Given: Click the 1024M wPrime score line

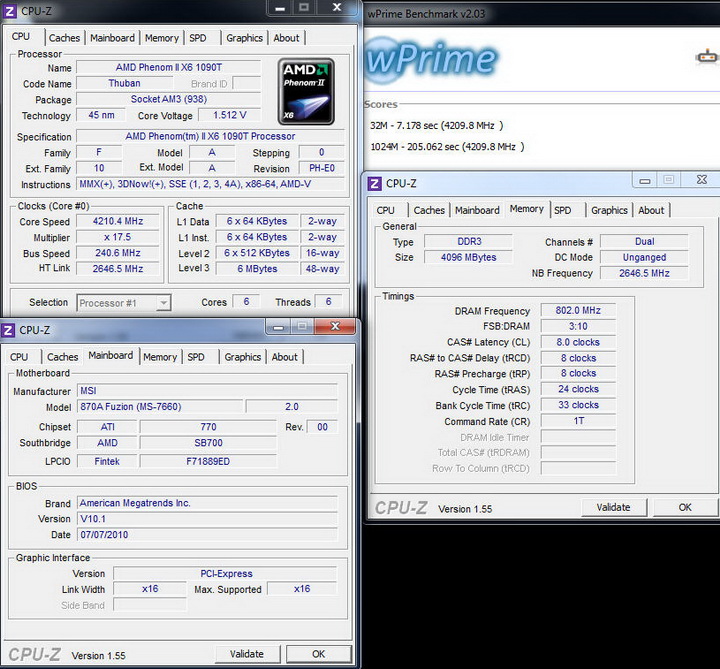Looking at the screenshot, I should 447,147.
